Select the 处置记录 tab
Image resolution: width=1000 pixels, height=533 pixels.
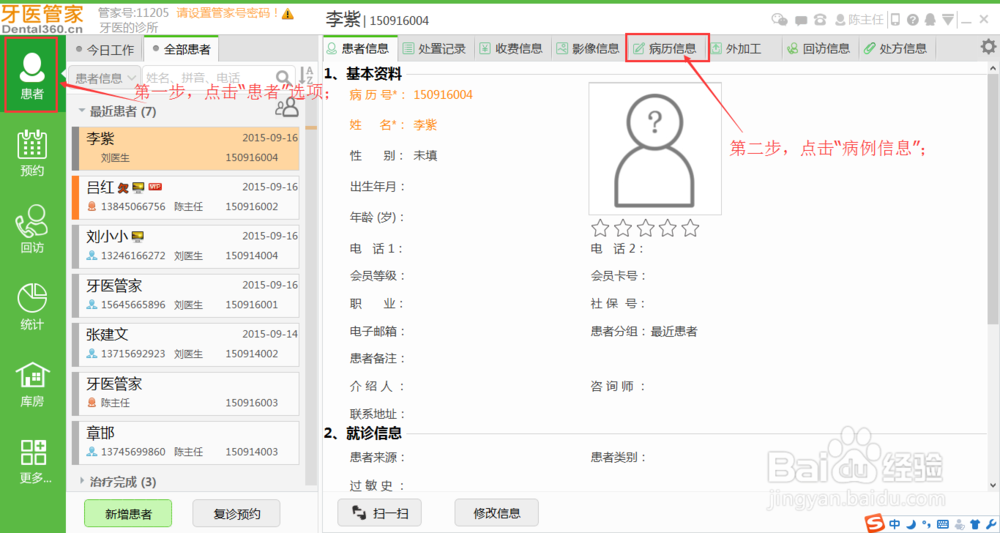[435, 48]
